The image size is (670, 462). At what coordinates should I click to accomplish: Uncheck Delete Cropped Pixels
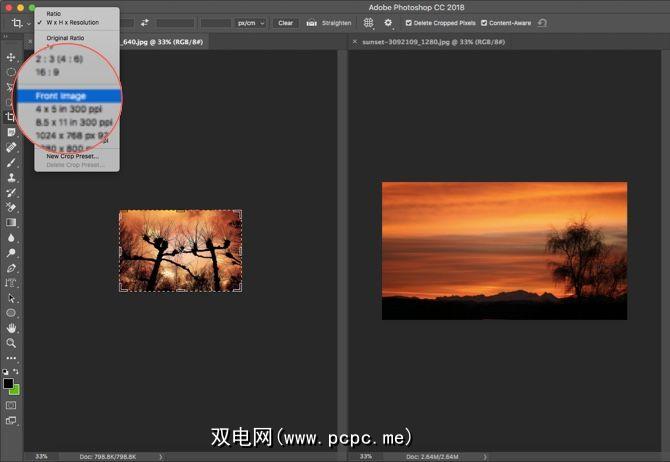(408, 22)
